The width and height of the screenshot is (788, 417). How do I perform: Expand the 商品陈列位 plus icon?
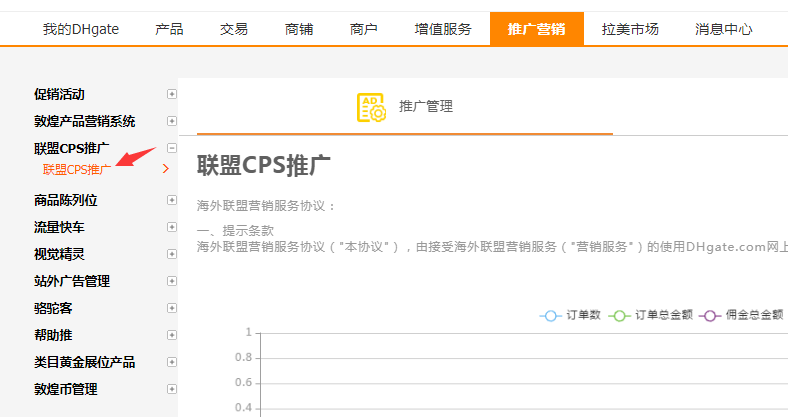(172, 200)
